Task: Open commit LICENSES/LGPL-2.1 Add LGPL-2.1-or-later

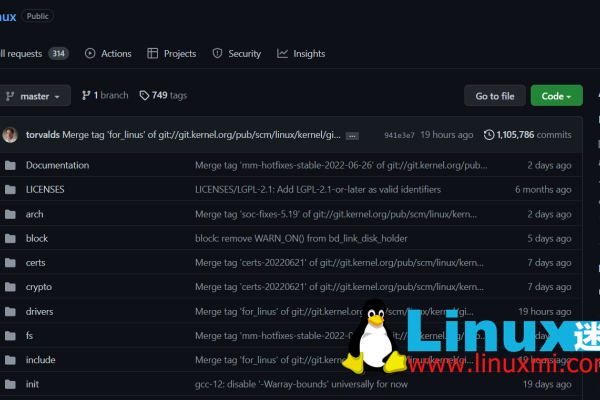Action: tap(318, 189)
